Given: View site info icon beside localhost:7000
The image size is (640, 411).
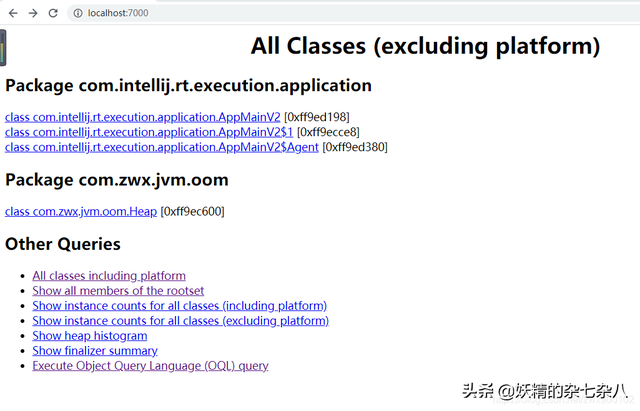Looking at the screenshot, I should click(x=78, y=13).
